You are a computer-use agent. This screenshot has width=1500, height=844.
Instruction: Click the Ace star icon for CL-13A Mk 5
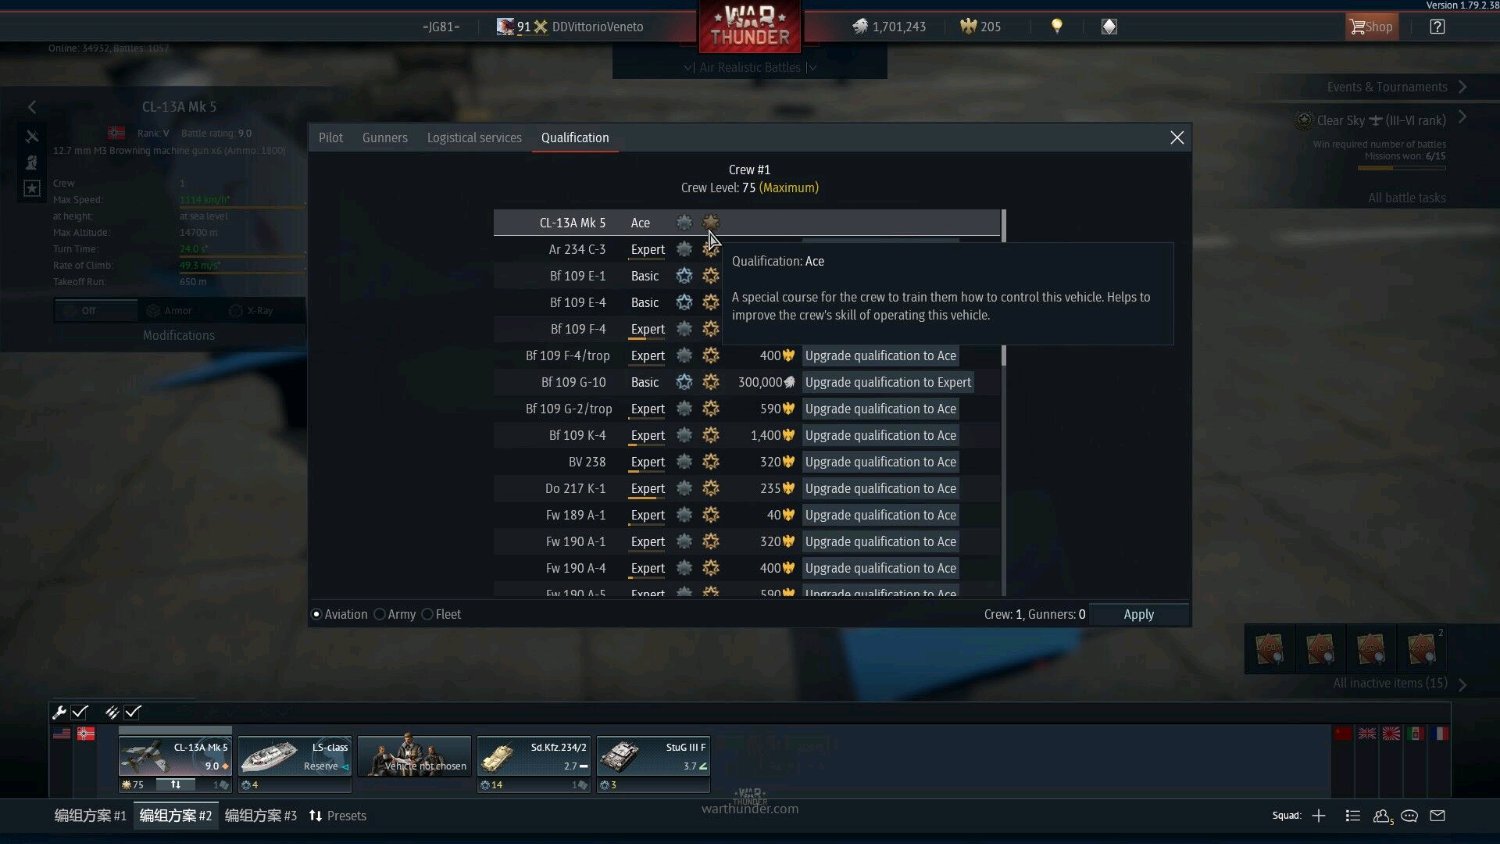click(710, 222)
